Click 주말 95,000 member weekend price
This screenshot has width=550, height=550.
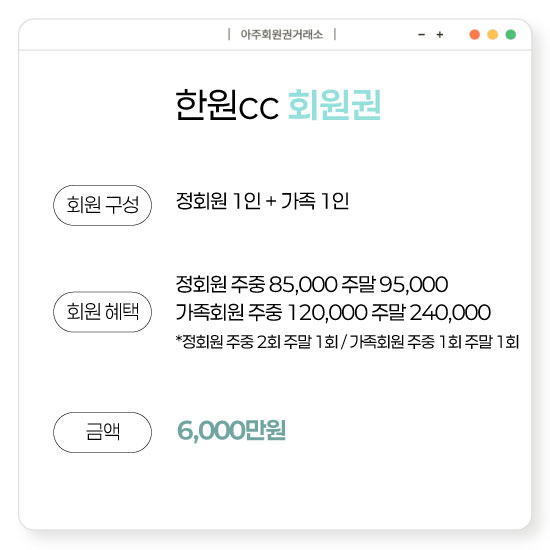pyautogui.click(x=395, y=284)
